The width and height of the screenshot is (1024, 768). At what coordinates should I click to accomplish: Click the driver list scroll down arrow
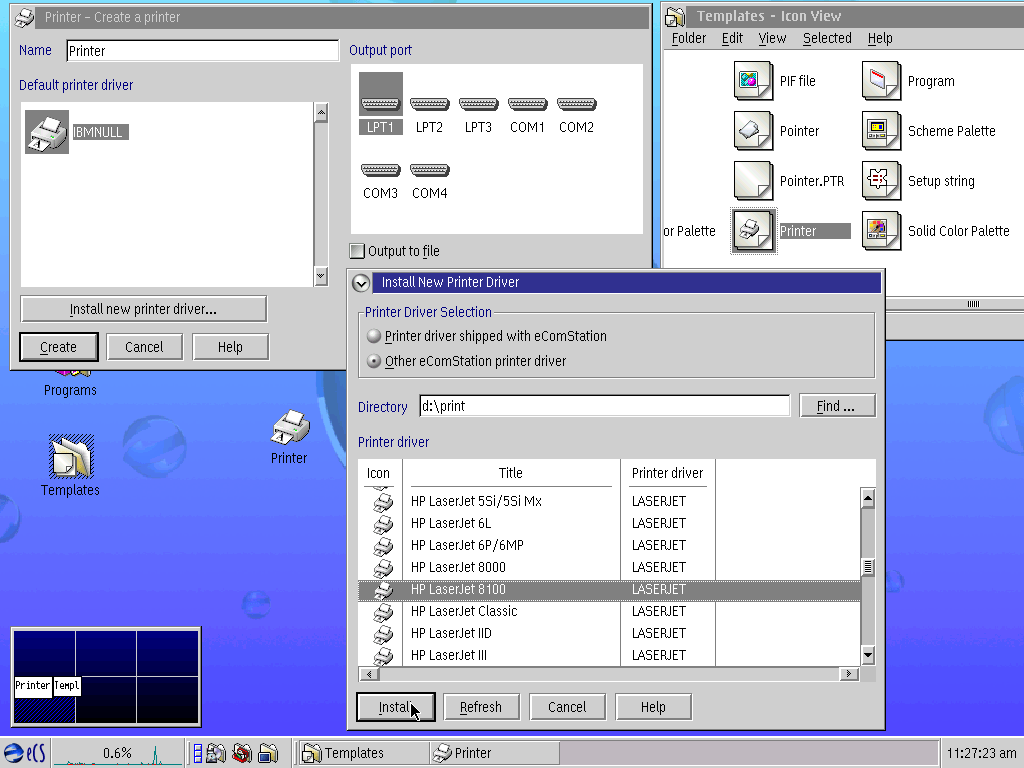click(868, 654)
